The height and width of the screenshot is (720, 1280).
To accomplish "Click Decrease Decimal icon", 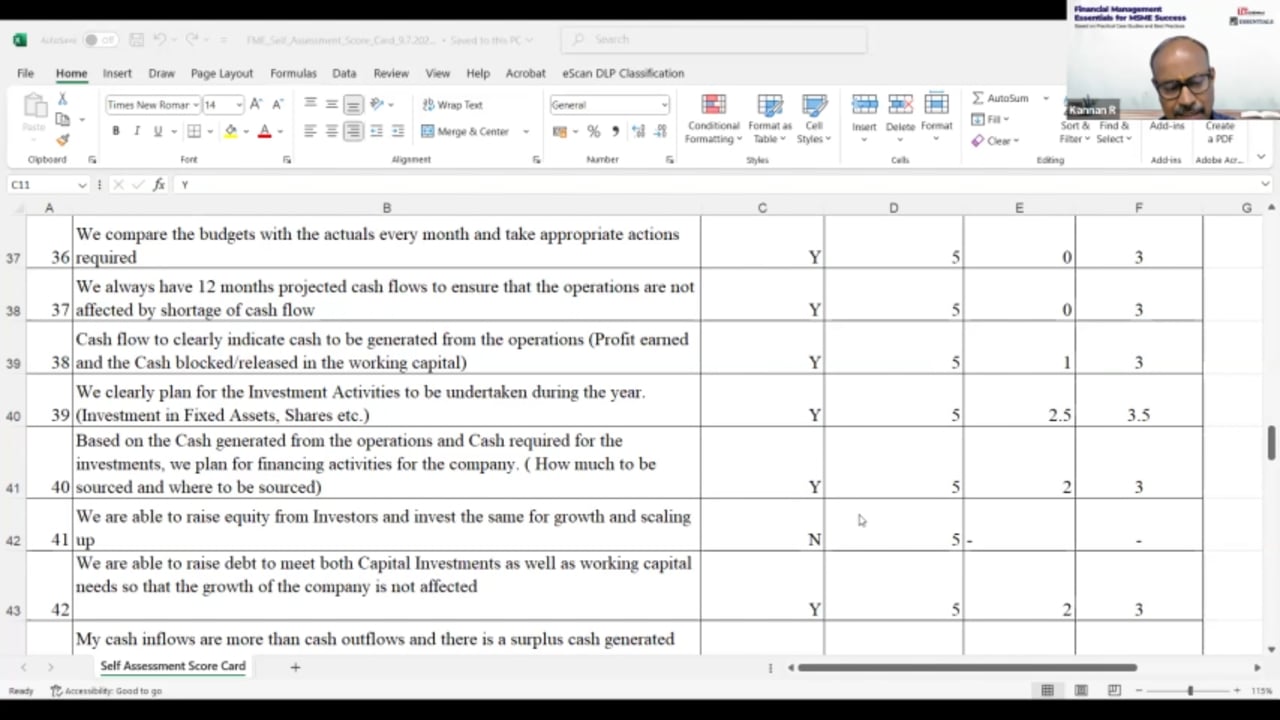I will pyautogui.click(x=661, y=131).
